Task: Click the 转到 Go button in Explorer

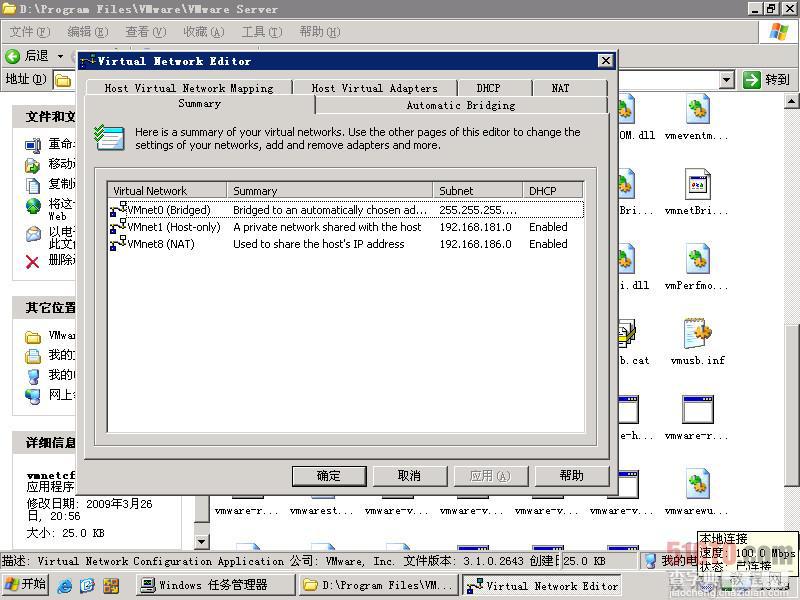Action: [766, 80]
